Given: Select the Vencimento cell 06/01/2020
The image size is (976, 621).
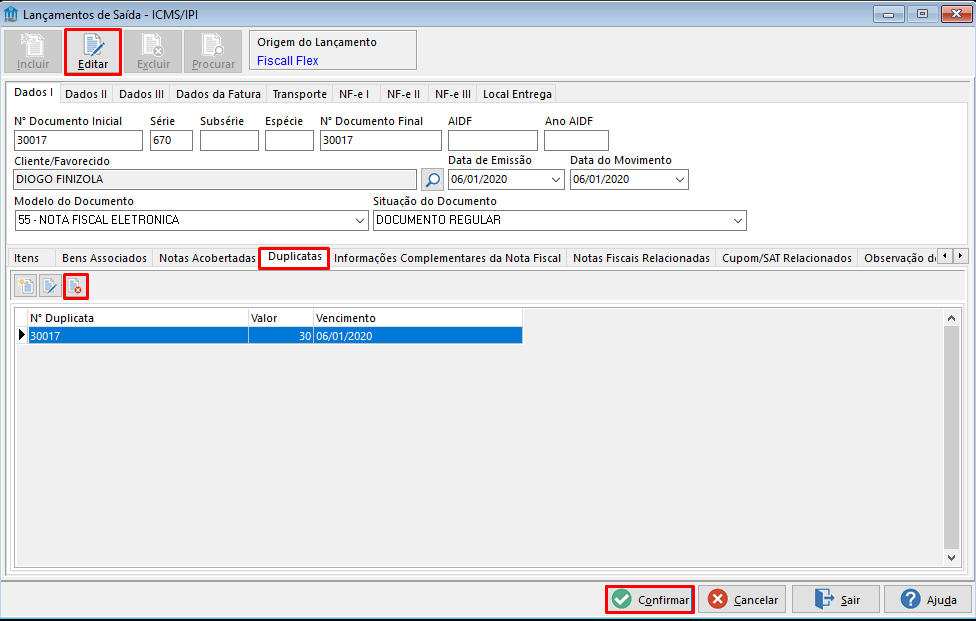Looking at the screenshot, I should [x=418, y=336].
